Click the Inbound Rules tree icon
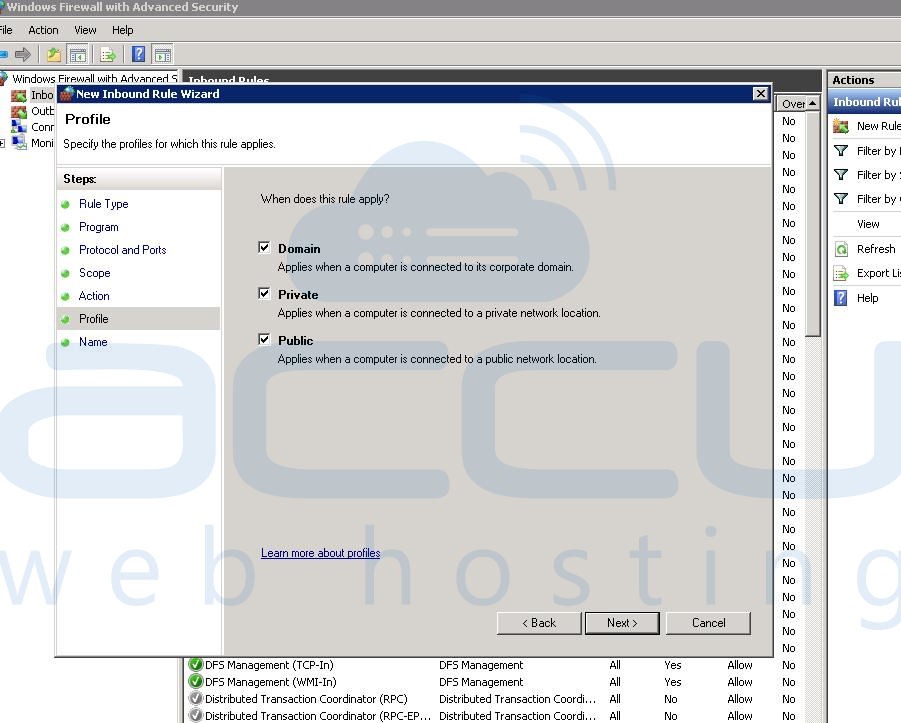This screenshot has height=723, width=901. 19,95
